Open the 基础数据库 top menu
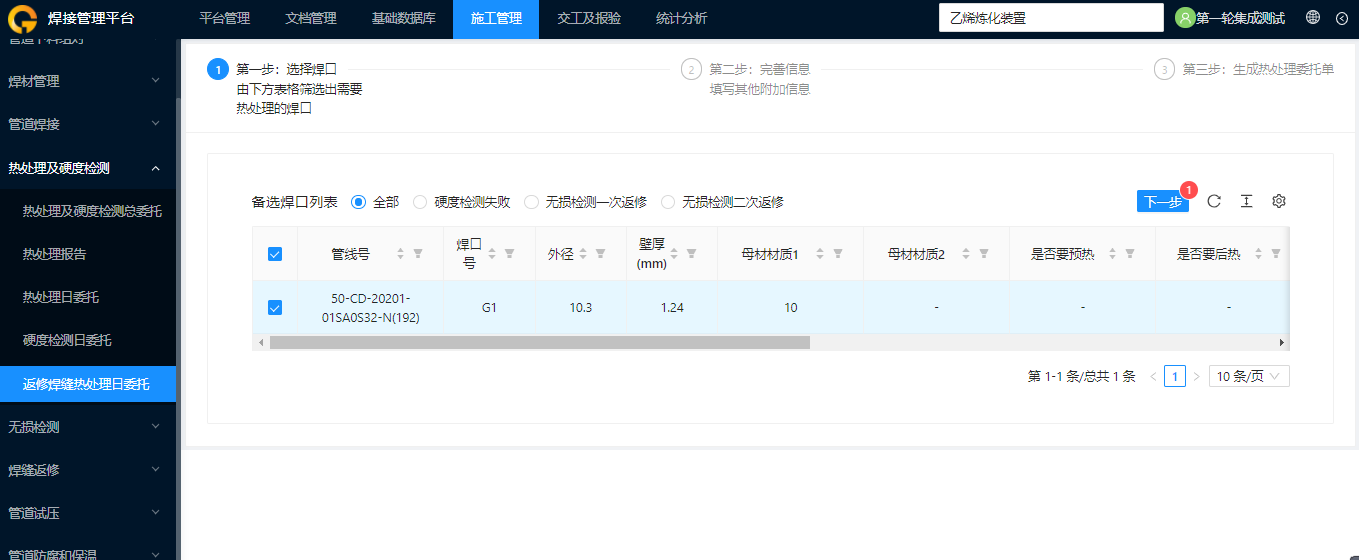The width and height of the screenshot is (1359, 560). coord(403,18)
